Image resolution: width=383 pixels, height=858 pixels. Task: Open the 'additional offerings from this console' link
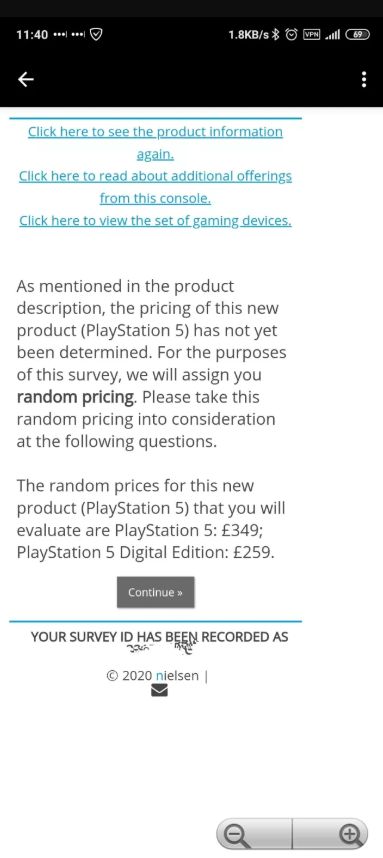(155, 187)
